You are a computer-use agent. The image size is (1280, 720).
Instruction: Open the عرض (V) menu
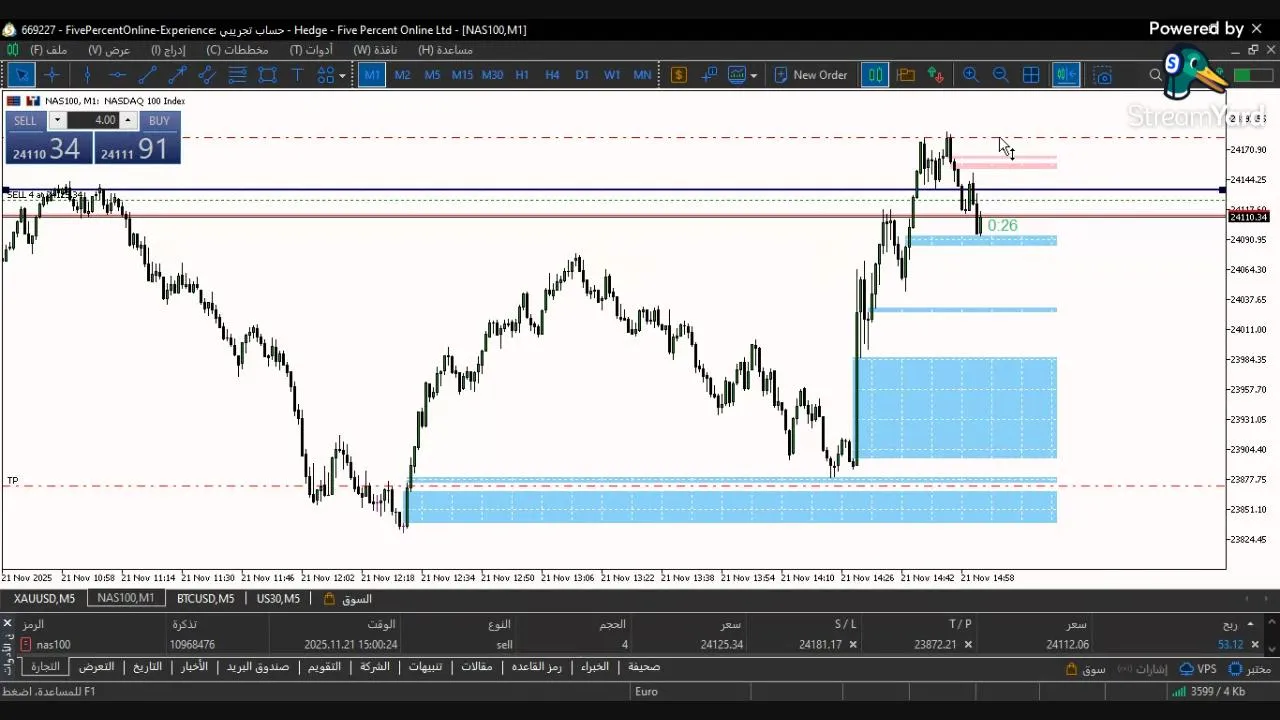[109, 49]
